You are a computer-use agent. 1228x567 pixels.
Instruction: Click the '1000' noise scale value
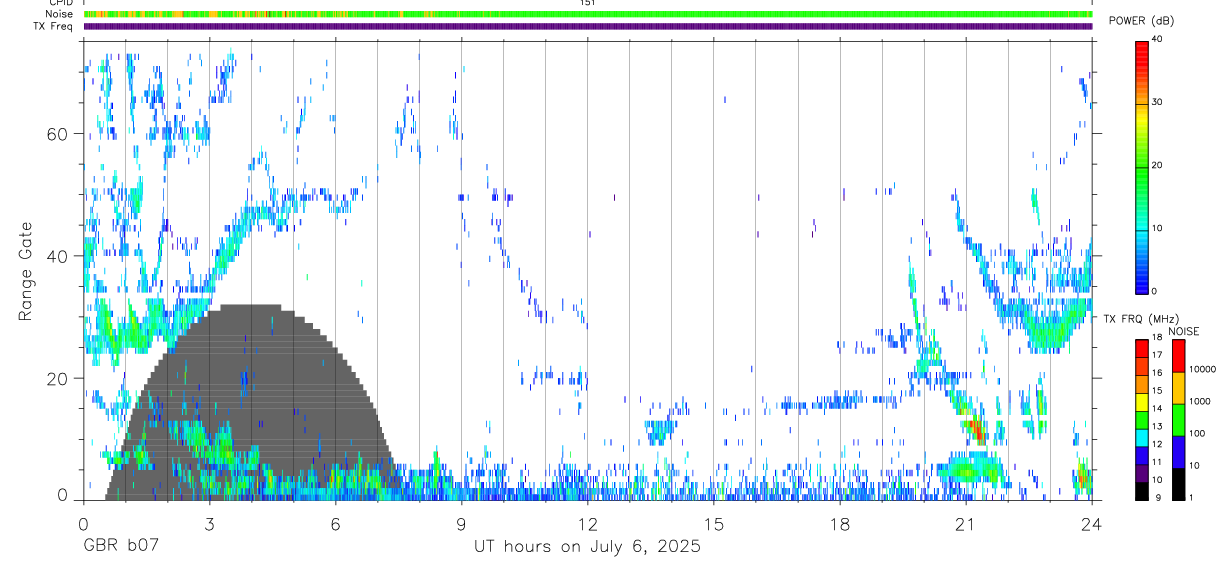(x=1200, y=401)
